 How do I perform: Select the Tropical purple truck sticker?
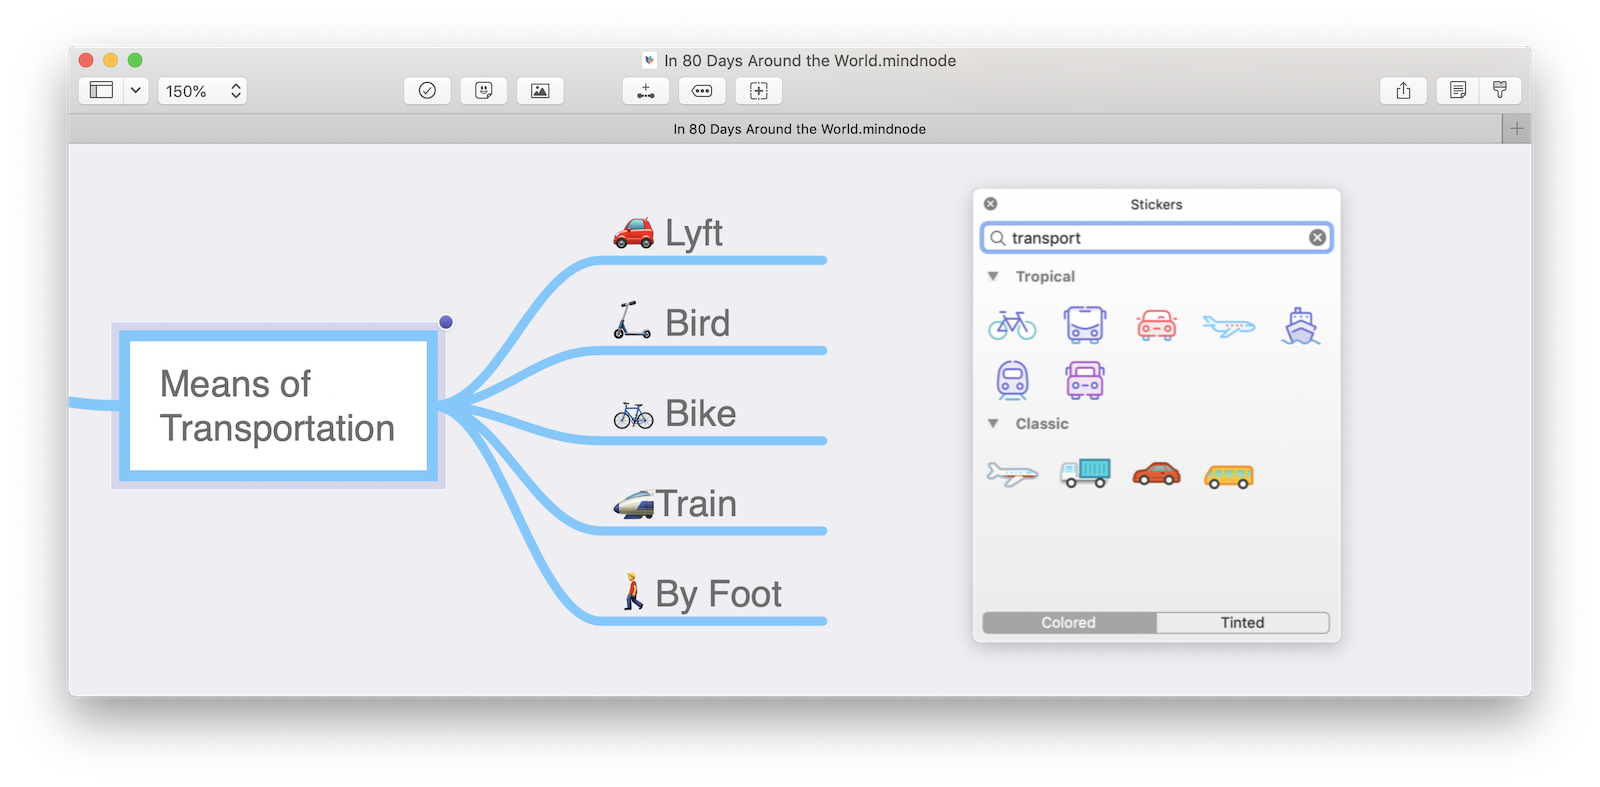[1085, 381]
